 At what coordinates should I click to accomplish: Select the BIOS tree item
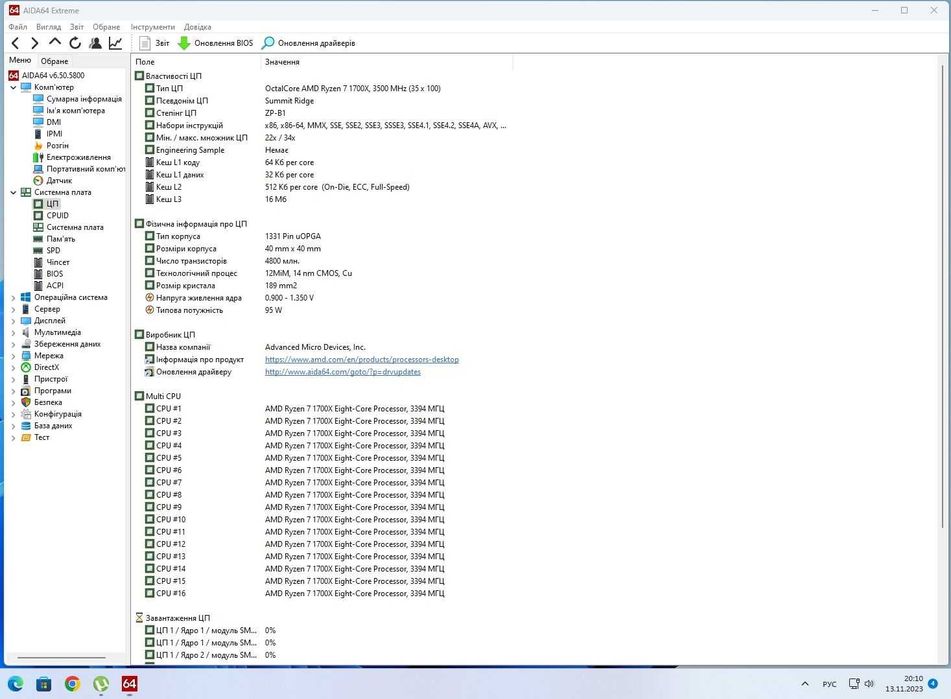tap(55, 273)
